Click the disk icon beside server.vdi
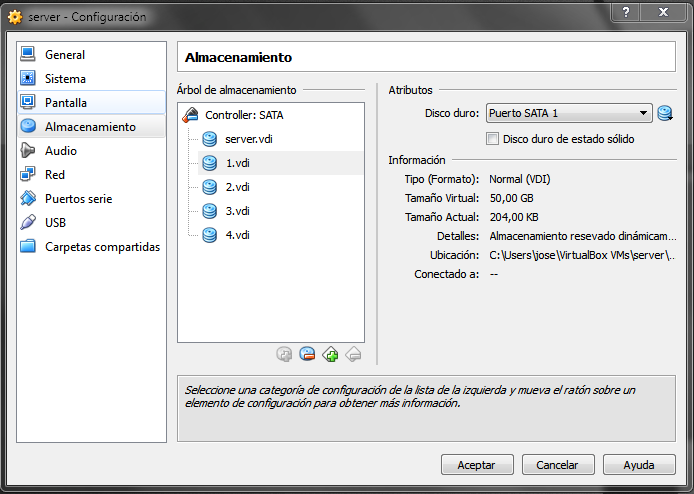Viewport: 694px width, 494px height. tap(209, 139)
